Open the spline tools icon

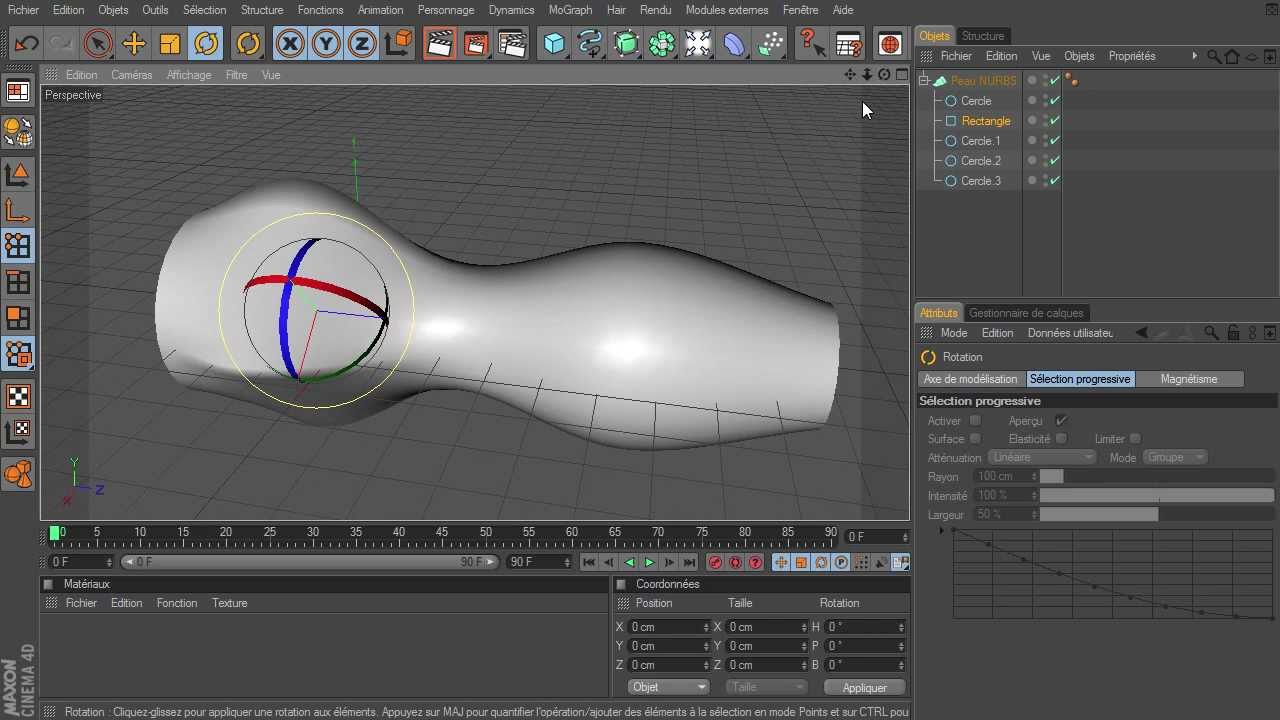(590, 44)
